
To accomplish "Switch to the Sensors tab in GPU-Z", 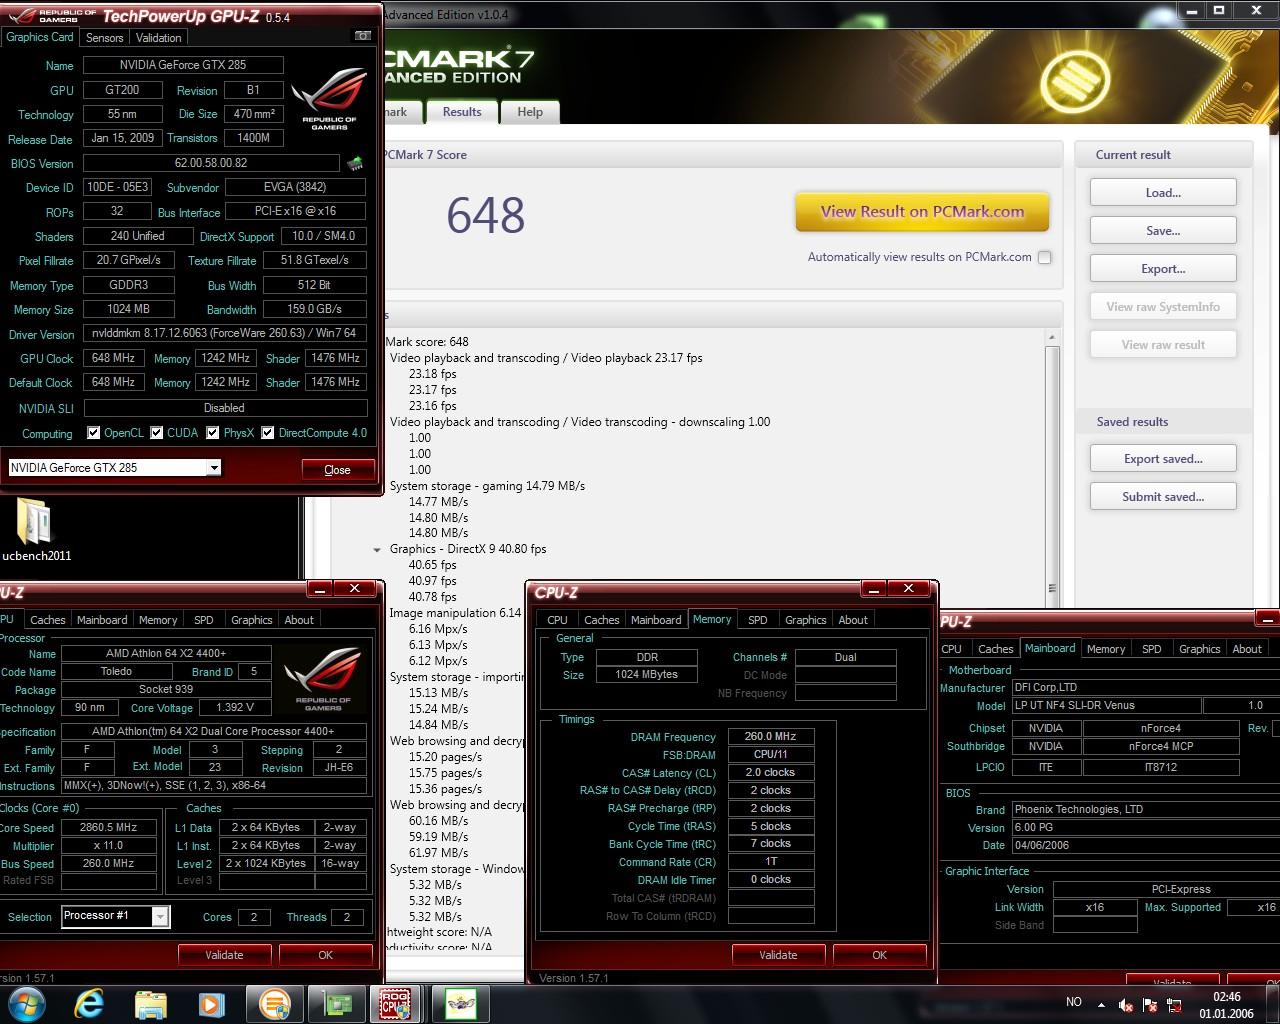I will 104,37.
